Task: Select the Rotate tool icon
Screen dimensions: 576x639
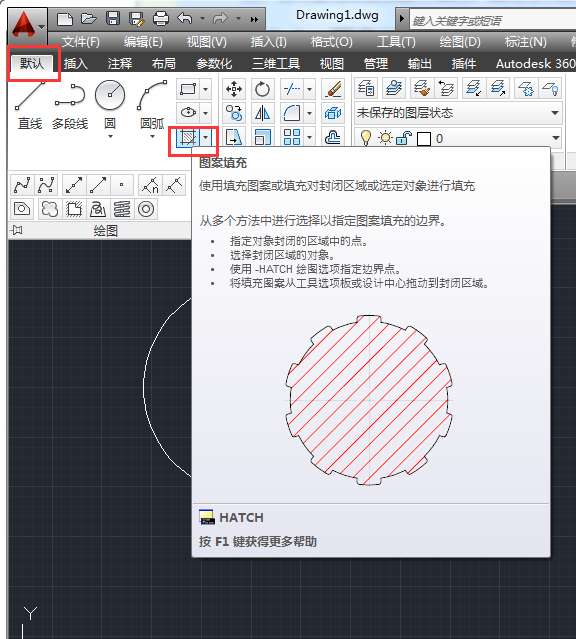Action: pos(262,89)
